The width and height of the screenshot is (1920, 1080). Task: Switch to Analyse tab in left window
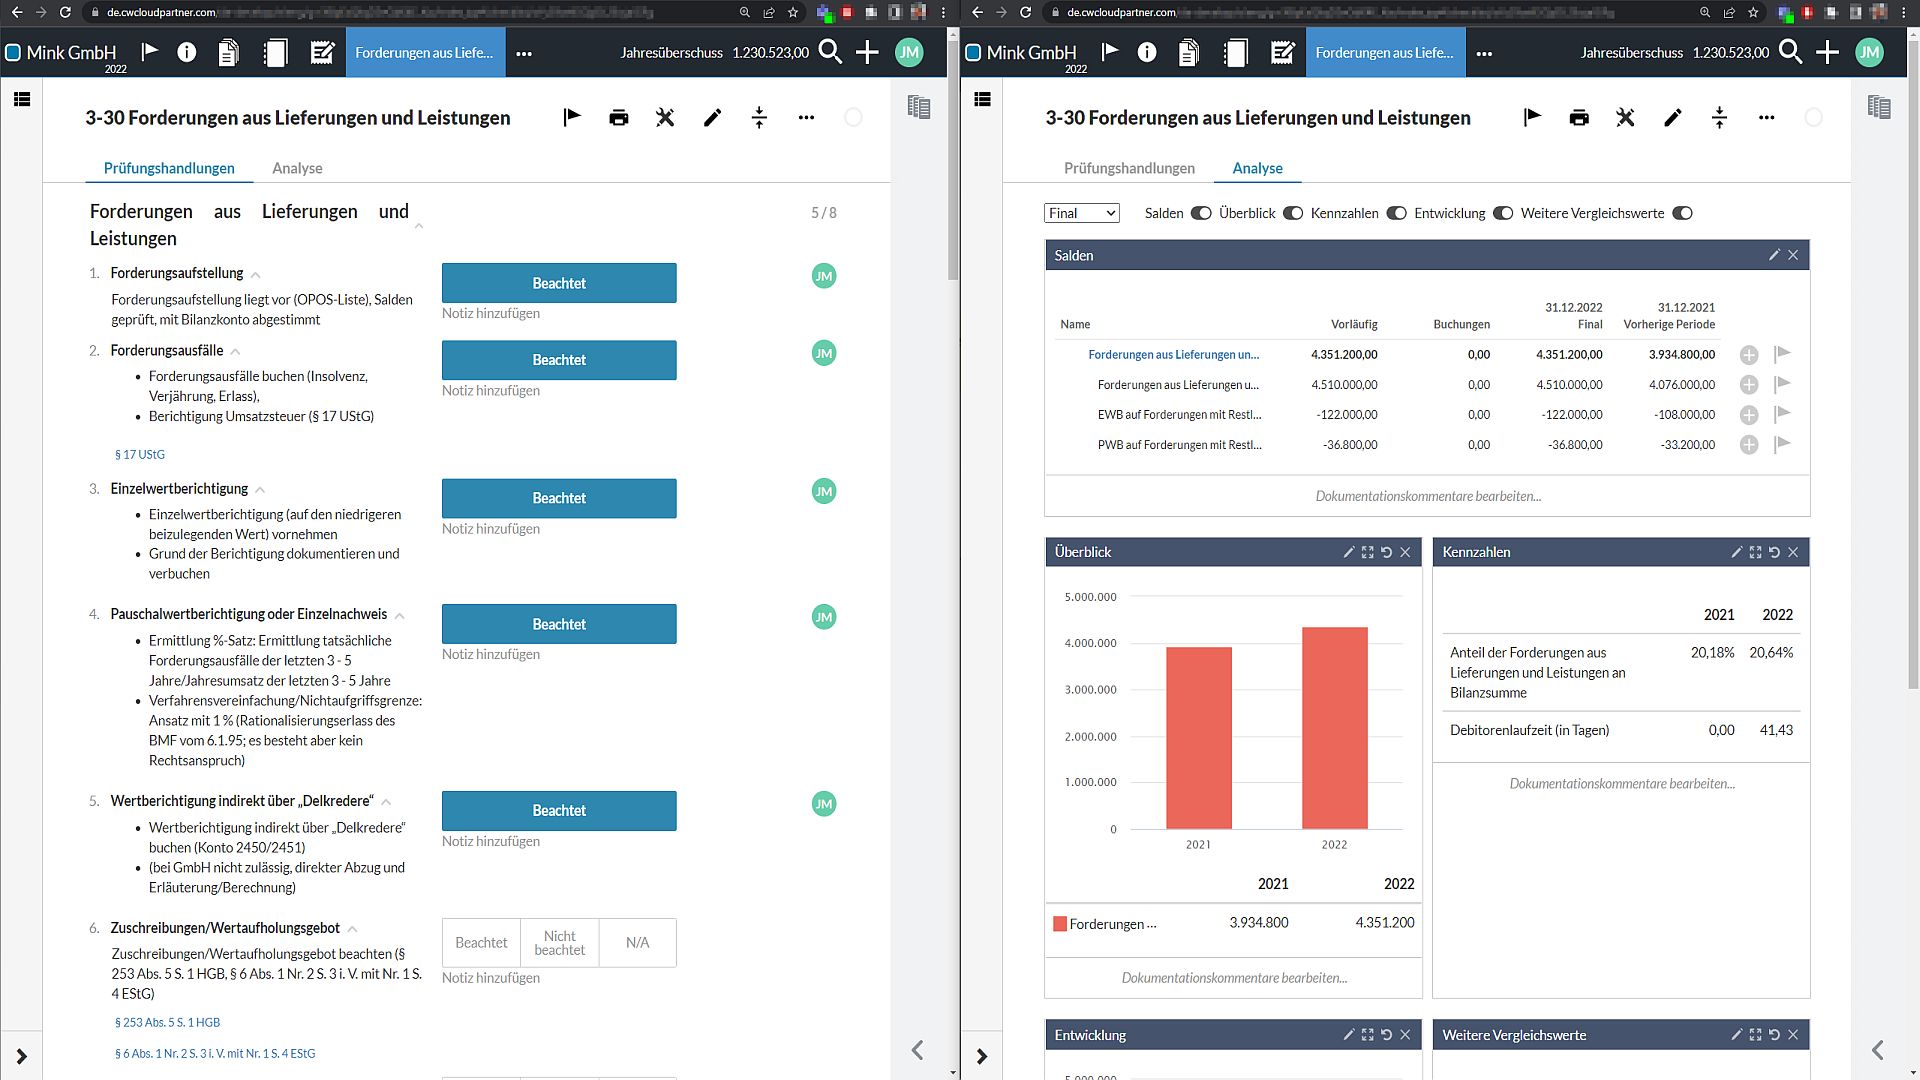click(x=297, y=168)
